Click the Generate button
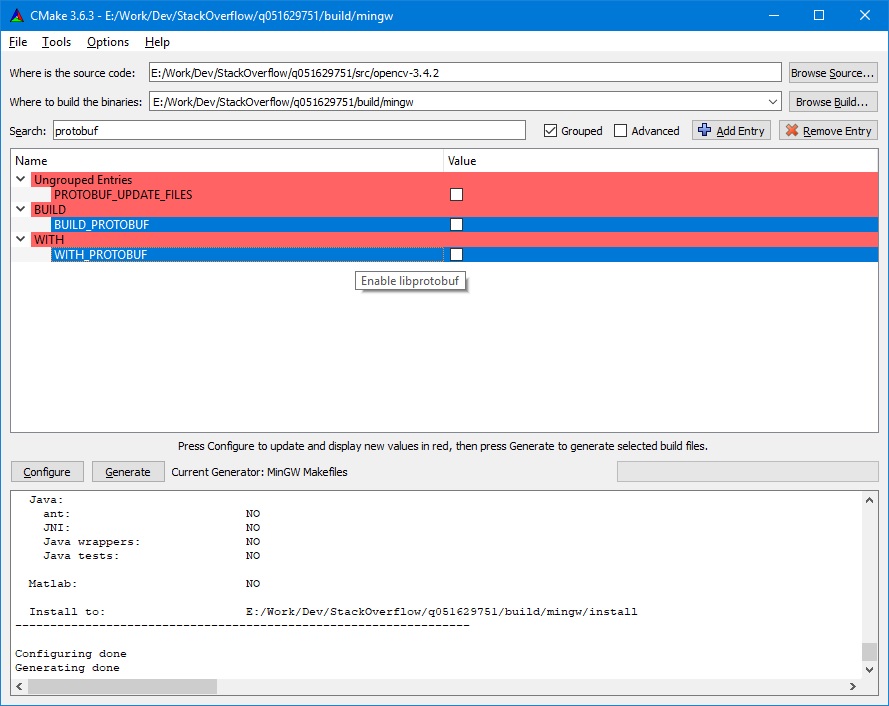This screenshot has width=889, height=706. 128,472
